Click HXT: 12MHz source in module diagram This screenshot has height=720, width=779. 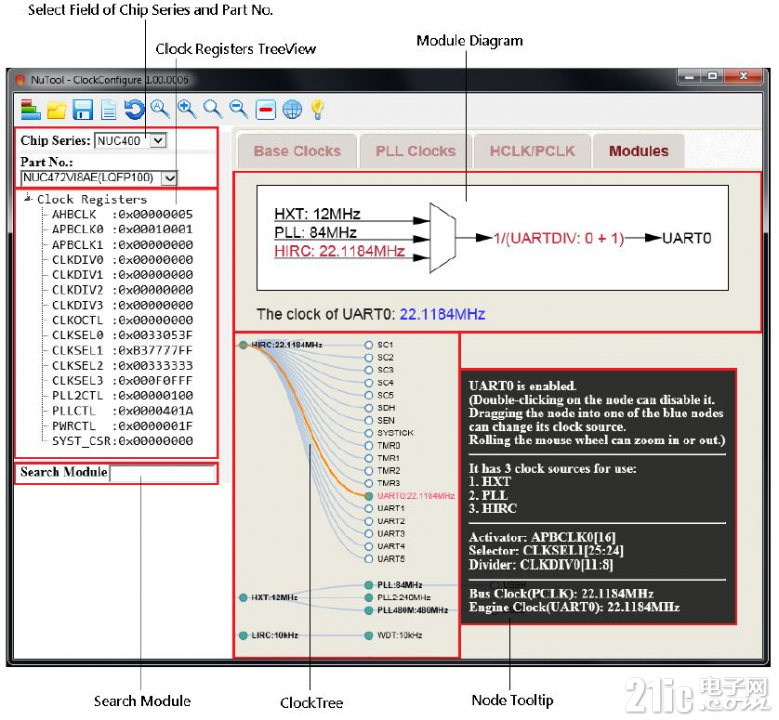317,214
